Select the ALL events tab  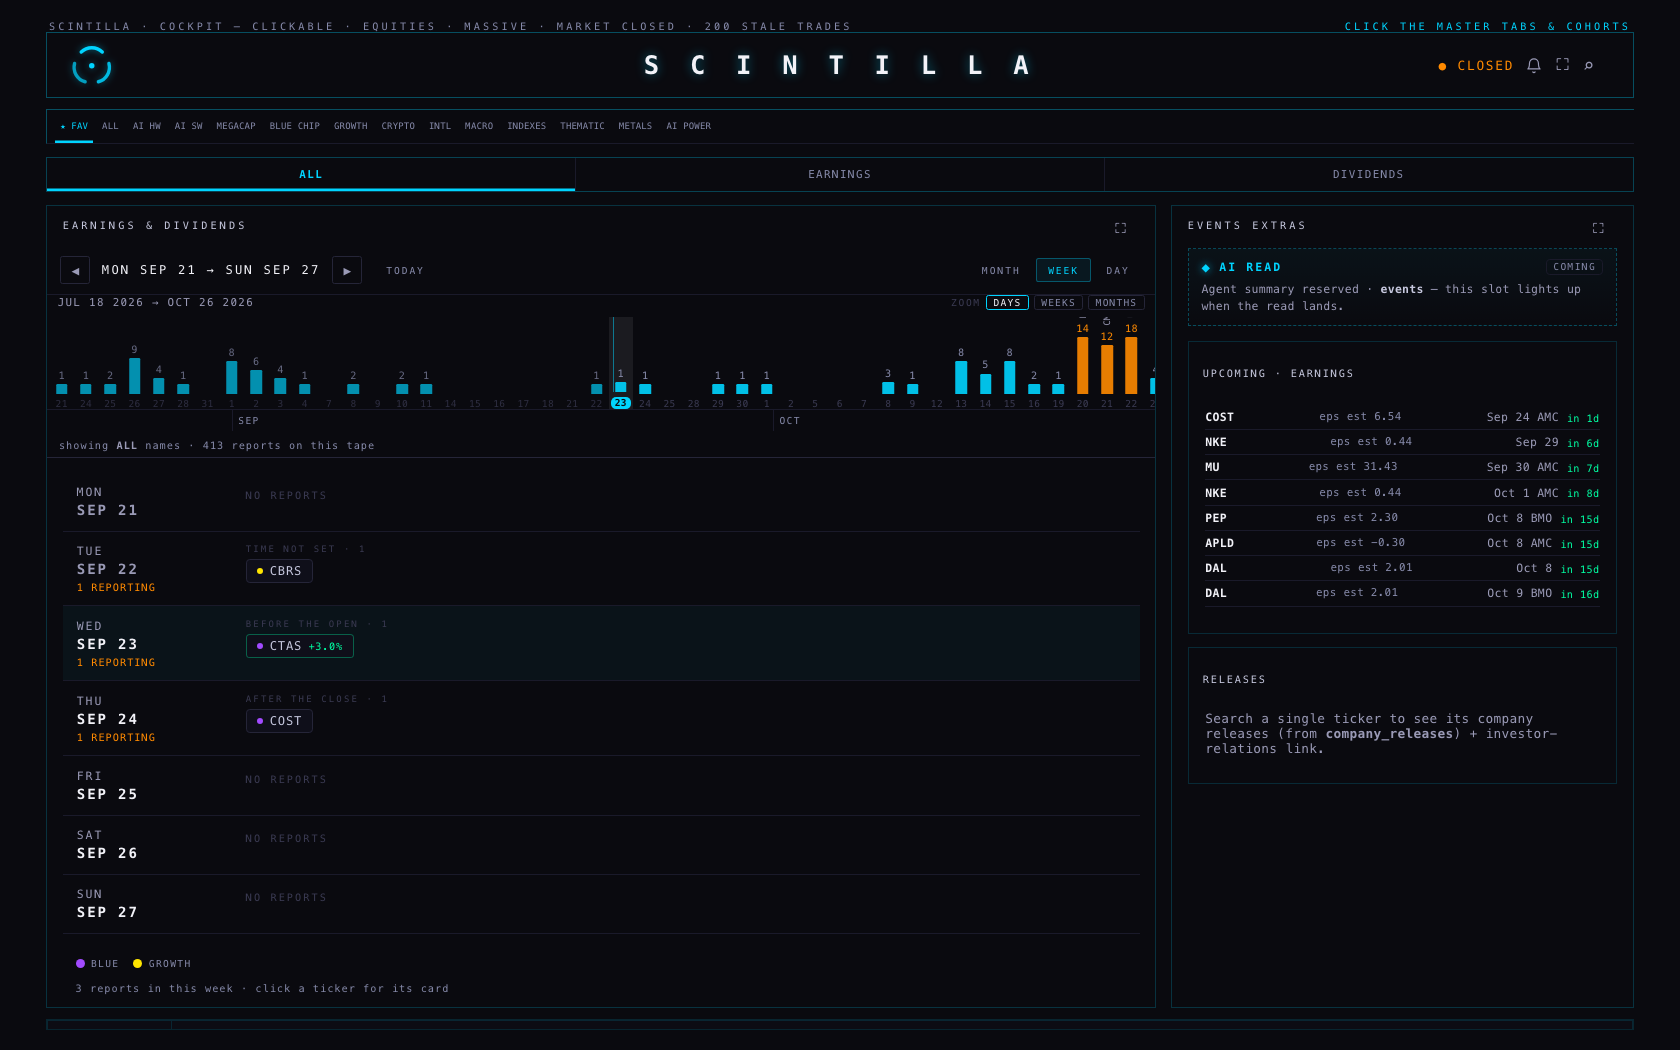point(311,174)
